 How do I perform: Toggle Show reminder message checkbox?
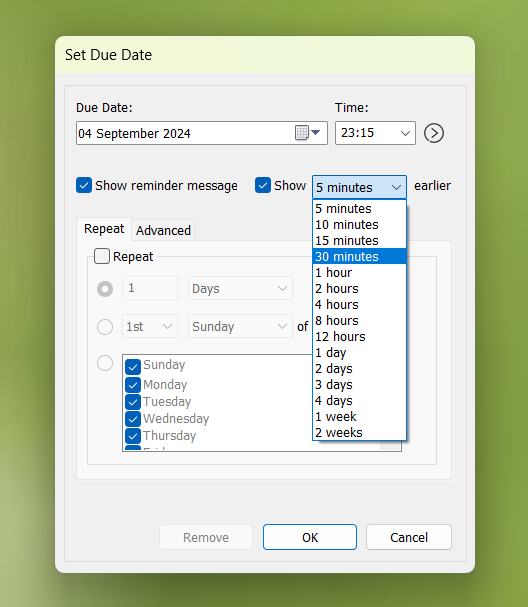point(84,185)
